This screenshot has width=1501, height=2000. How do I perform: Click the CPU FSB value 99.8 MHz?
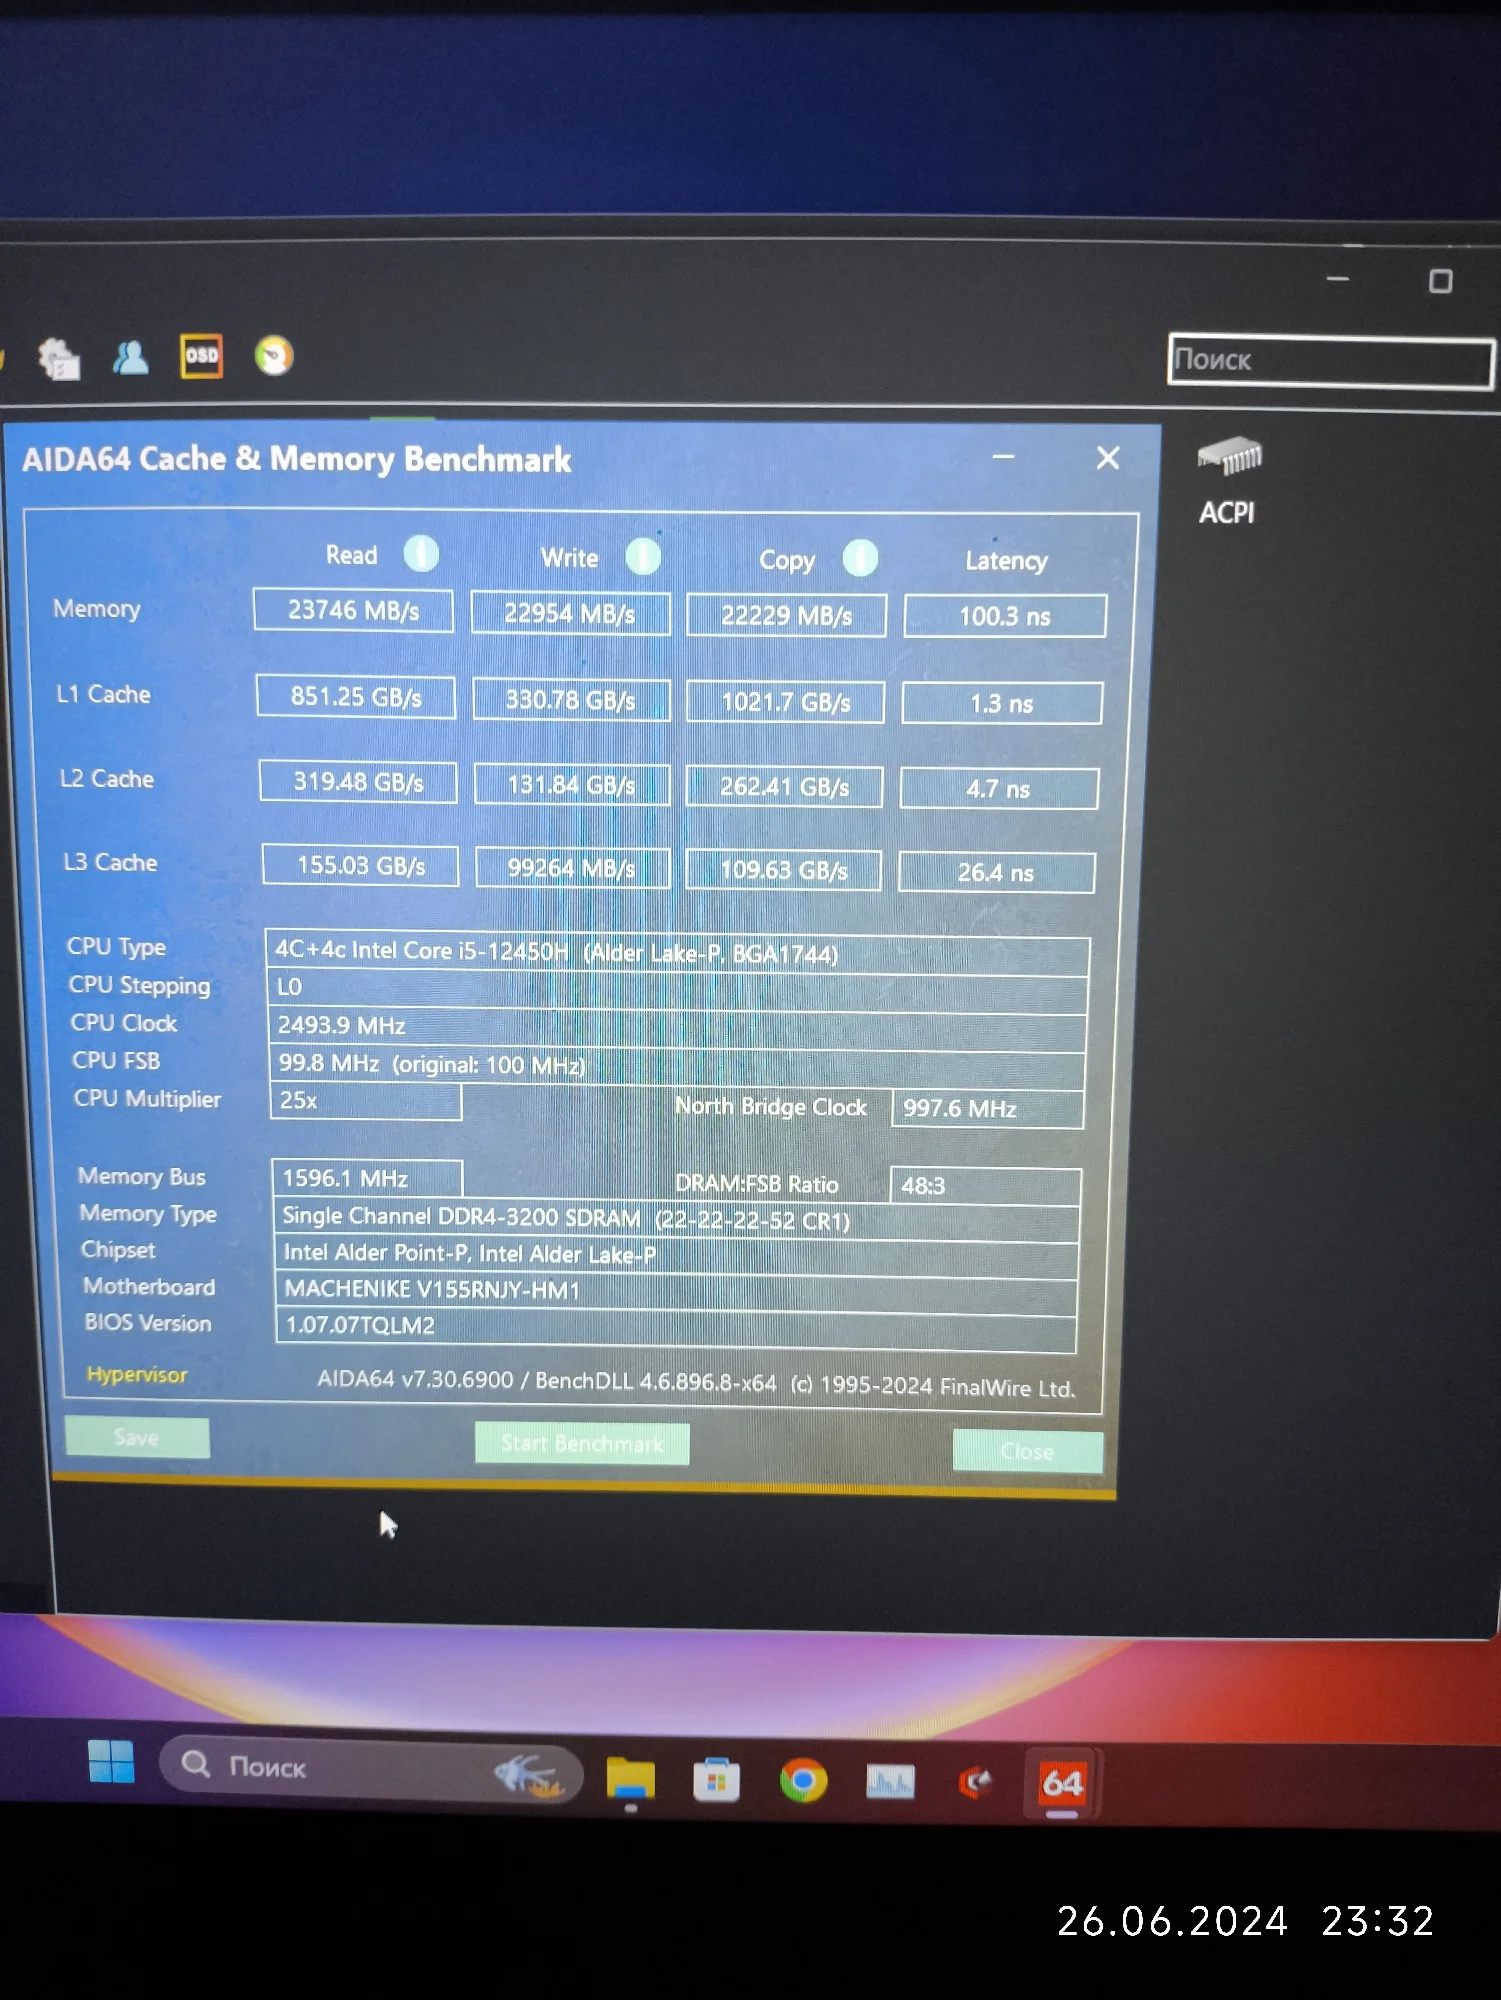(x=677, y=1066)
